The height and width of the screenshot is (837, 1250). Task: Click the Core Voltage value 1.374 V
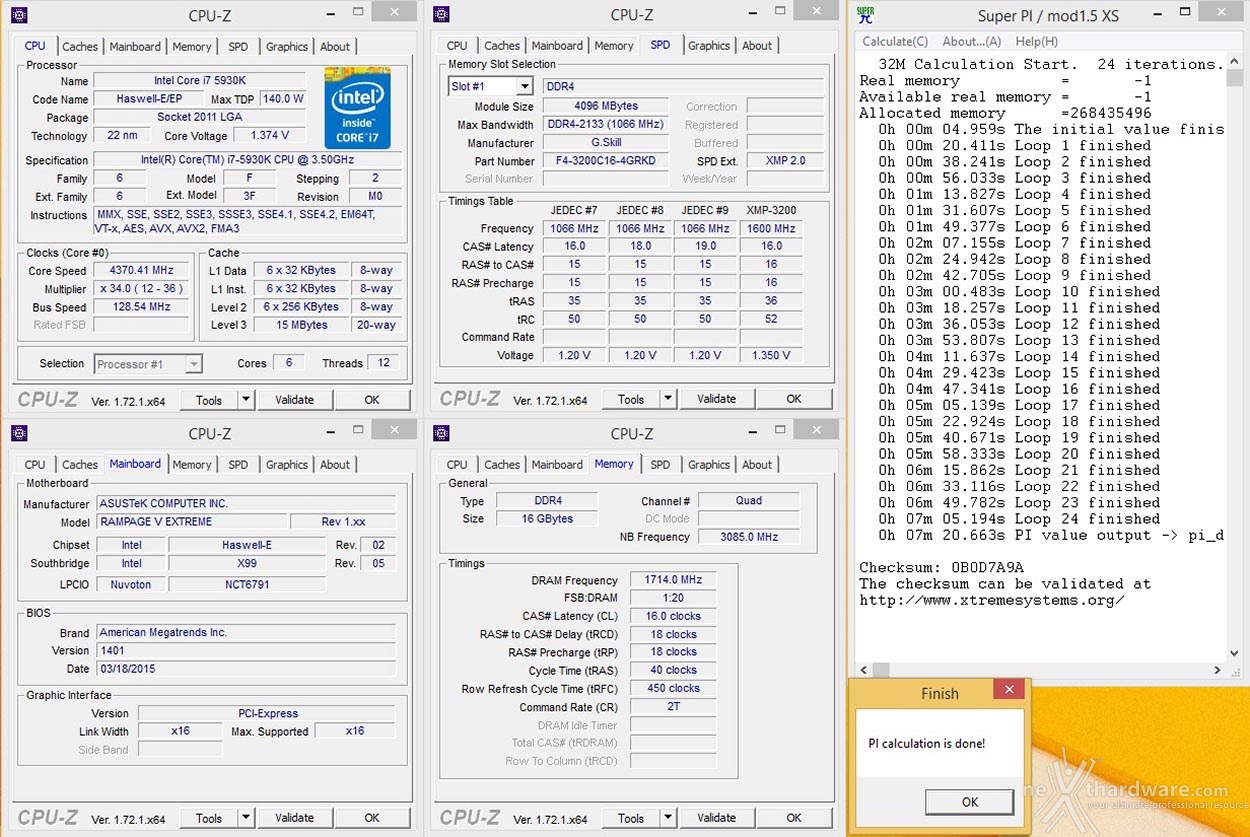pos(268,135)
